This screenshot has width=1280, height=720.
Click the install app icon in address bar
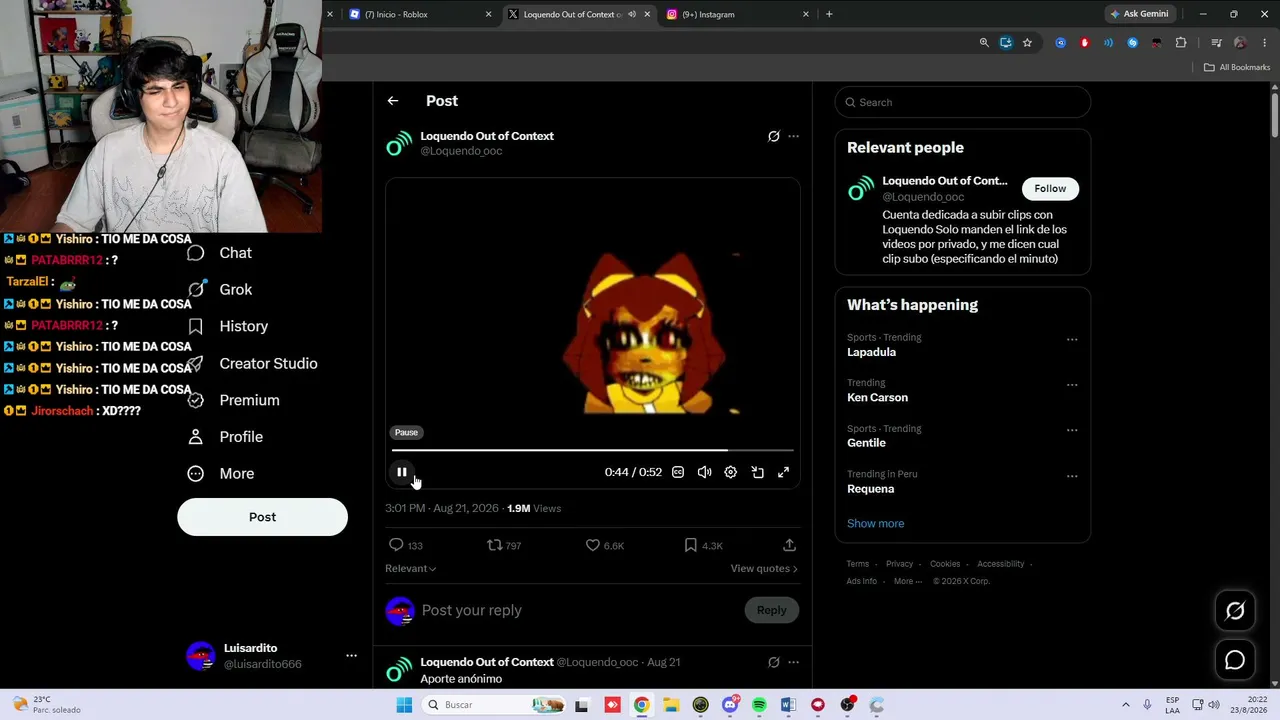pyautogui.click(x=1006, y=43)
